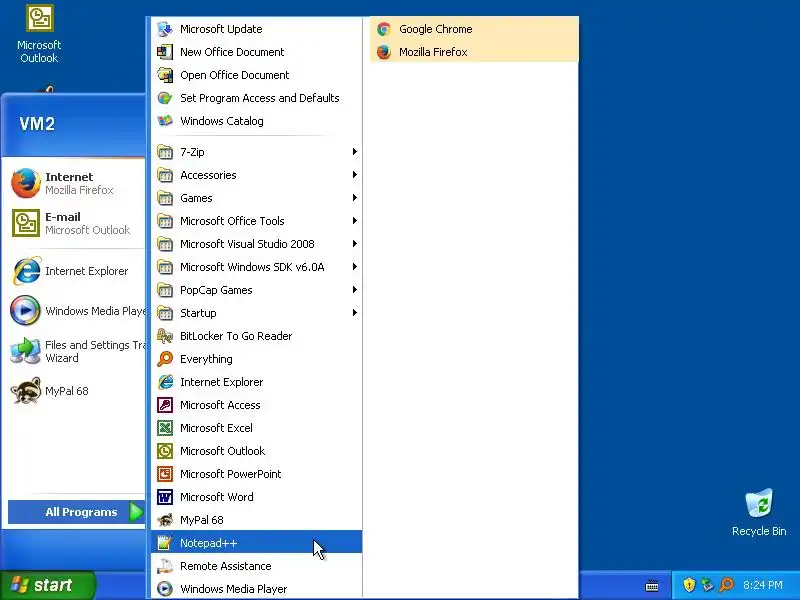The width and height of the screenshot is (800, 600).
Task: Click the Microsoft Update icon
Action: [x=165, y=29]
